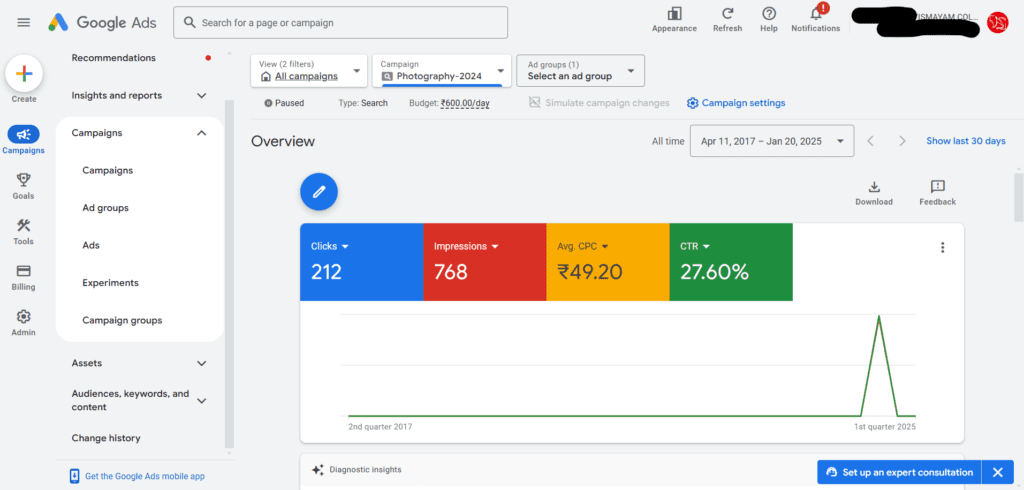Click the mobile app phone icon

(75, 476)
